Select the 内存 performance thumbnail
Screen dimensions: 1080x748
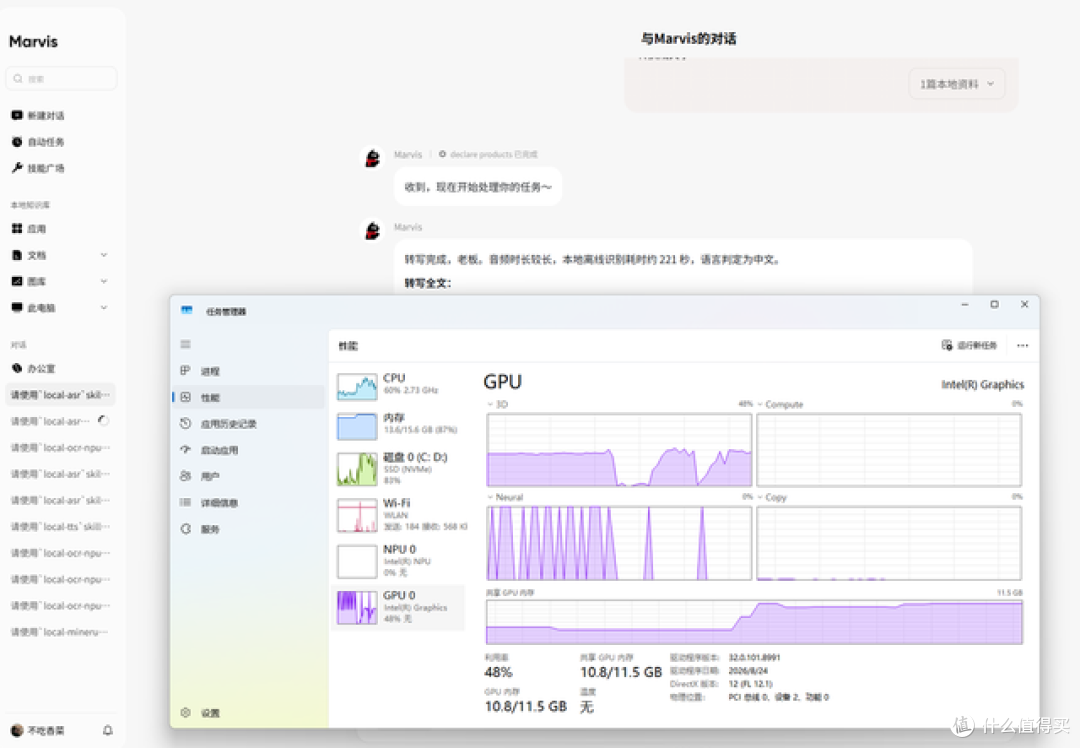[x=357, y=426]
